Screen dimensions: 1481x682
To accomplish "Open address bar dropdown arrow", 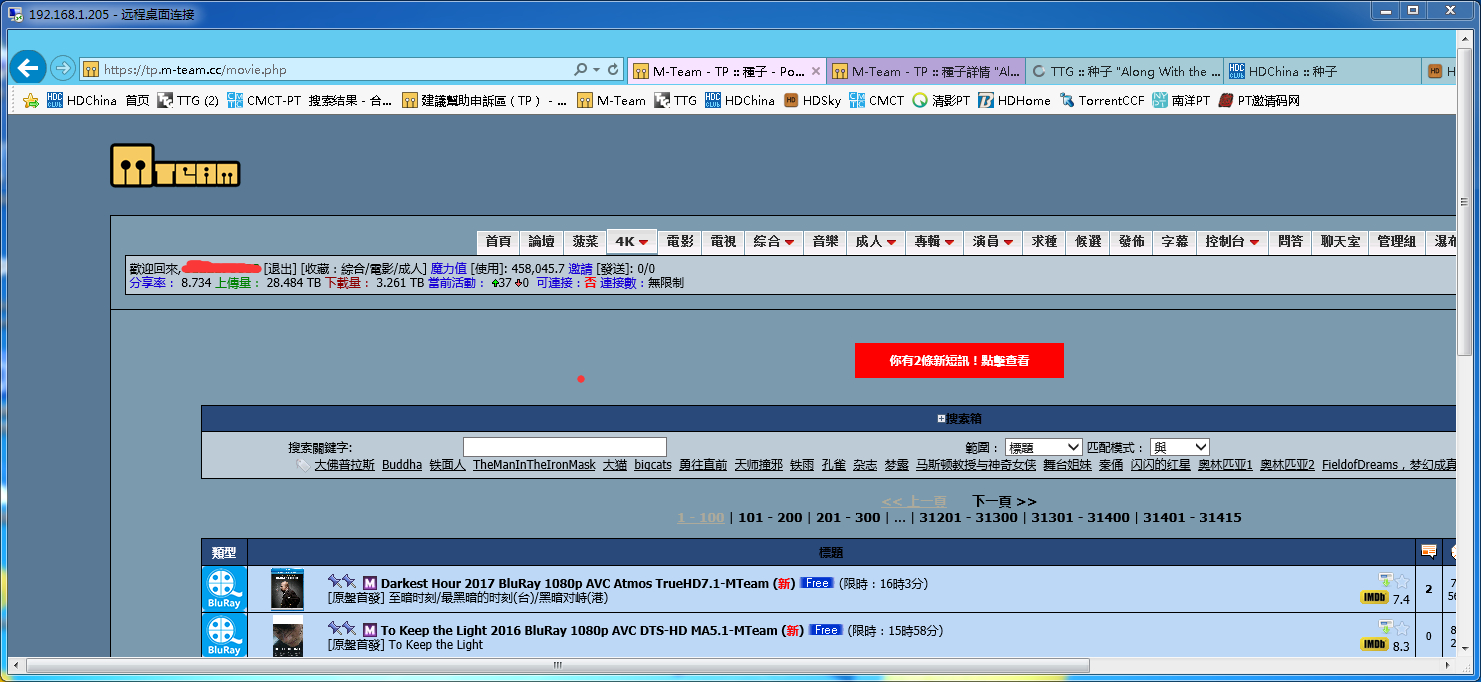I will 597,70.
